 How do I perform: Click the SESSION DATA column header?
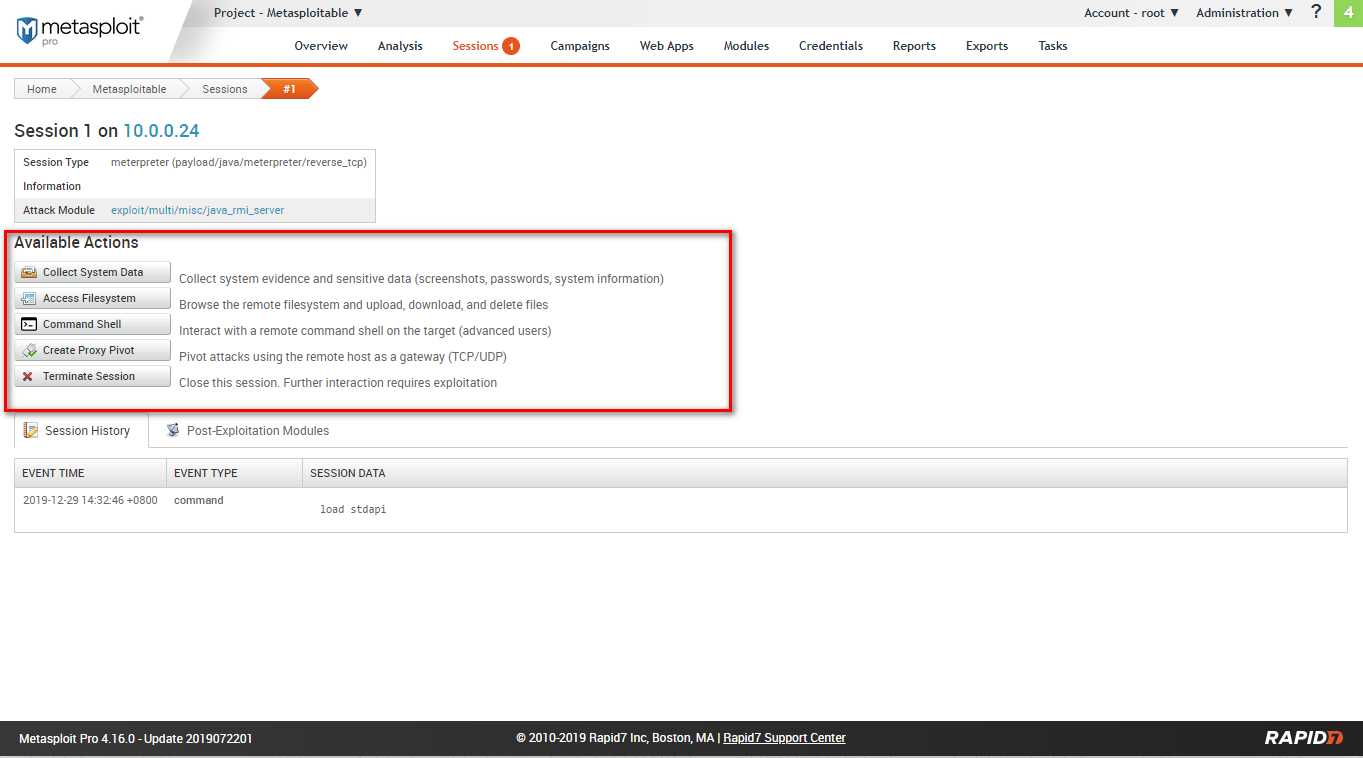coord(825,473)
